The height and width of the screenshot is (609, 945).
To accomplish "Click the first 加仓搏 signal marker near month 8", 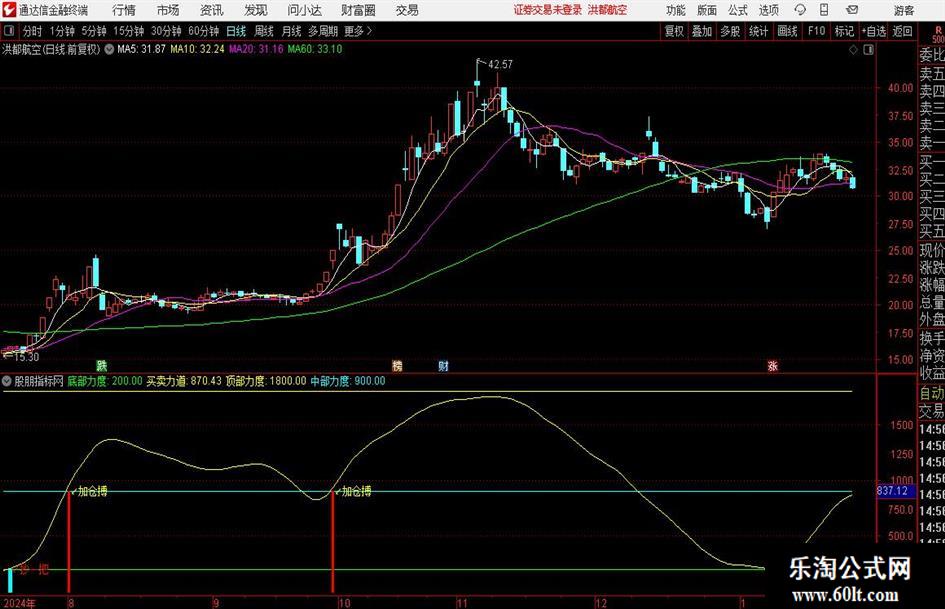I will point(92,491).
